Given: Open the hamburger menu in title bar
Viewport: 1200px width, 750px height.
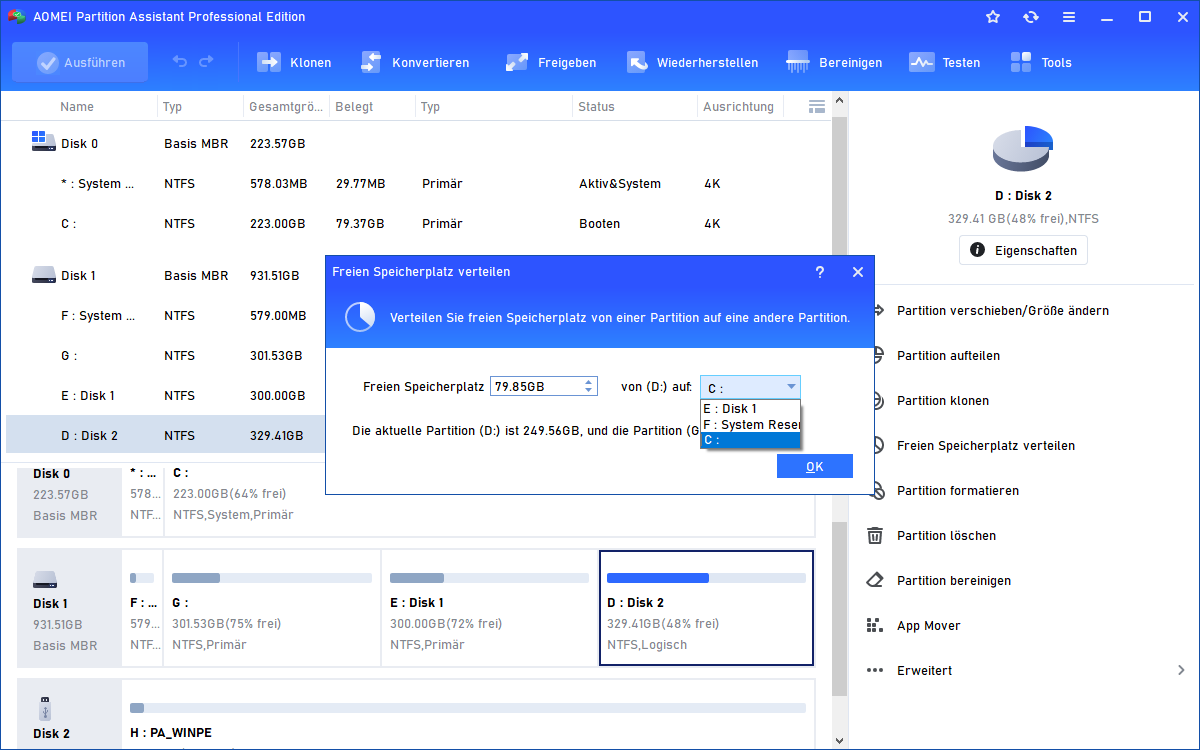Looking at the screenshot, I should coord(1069,17).
